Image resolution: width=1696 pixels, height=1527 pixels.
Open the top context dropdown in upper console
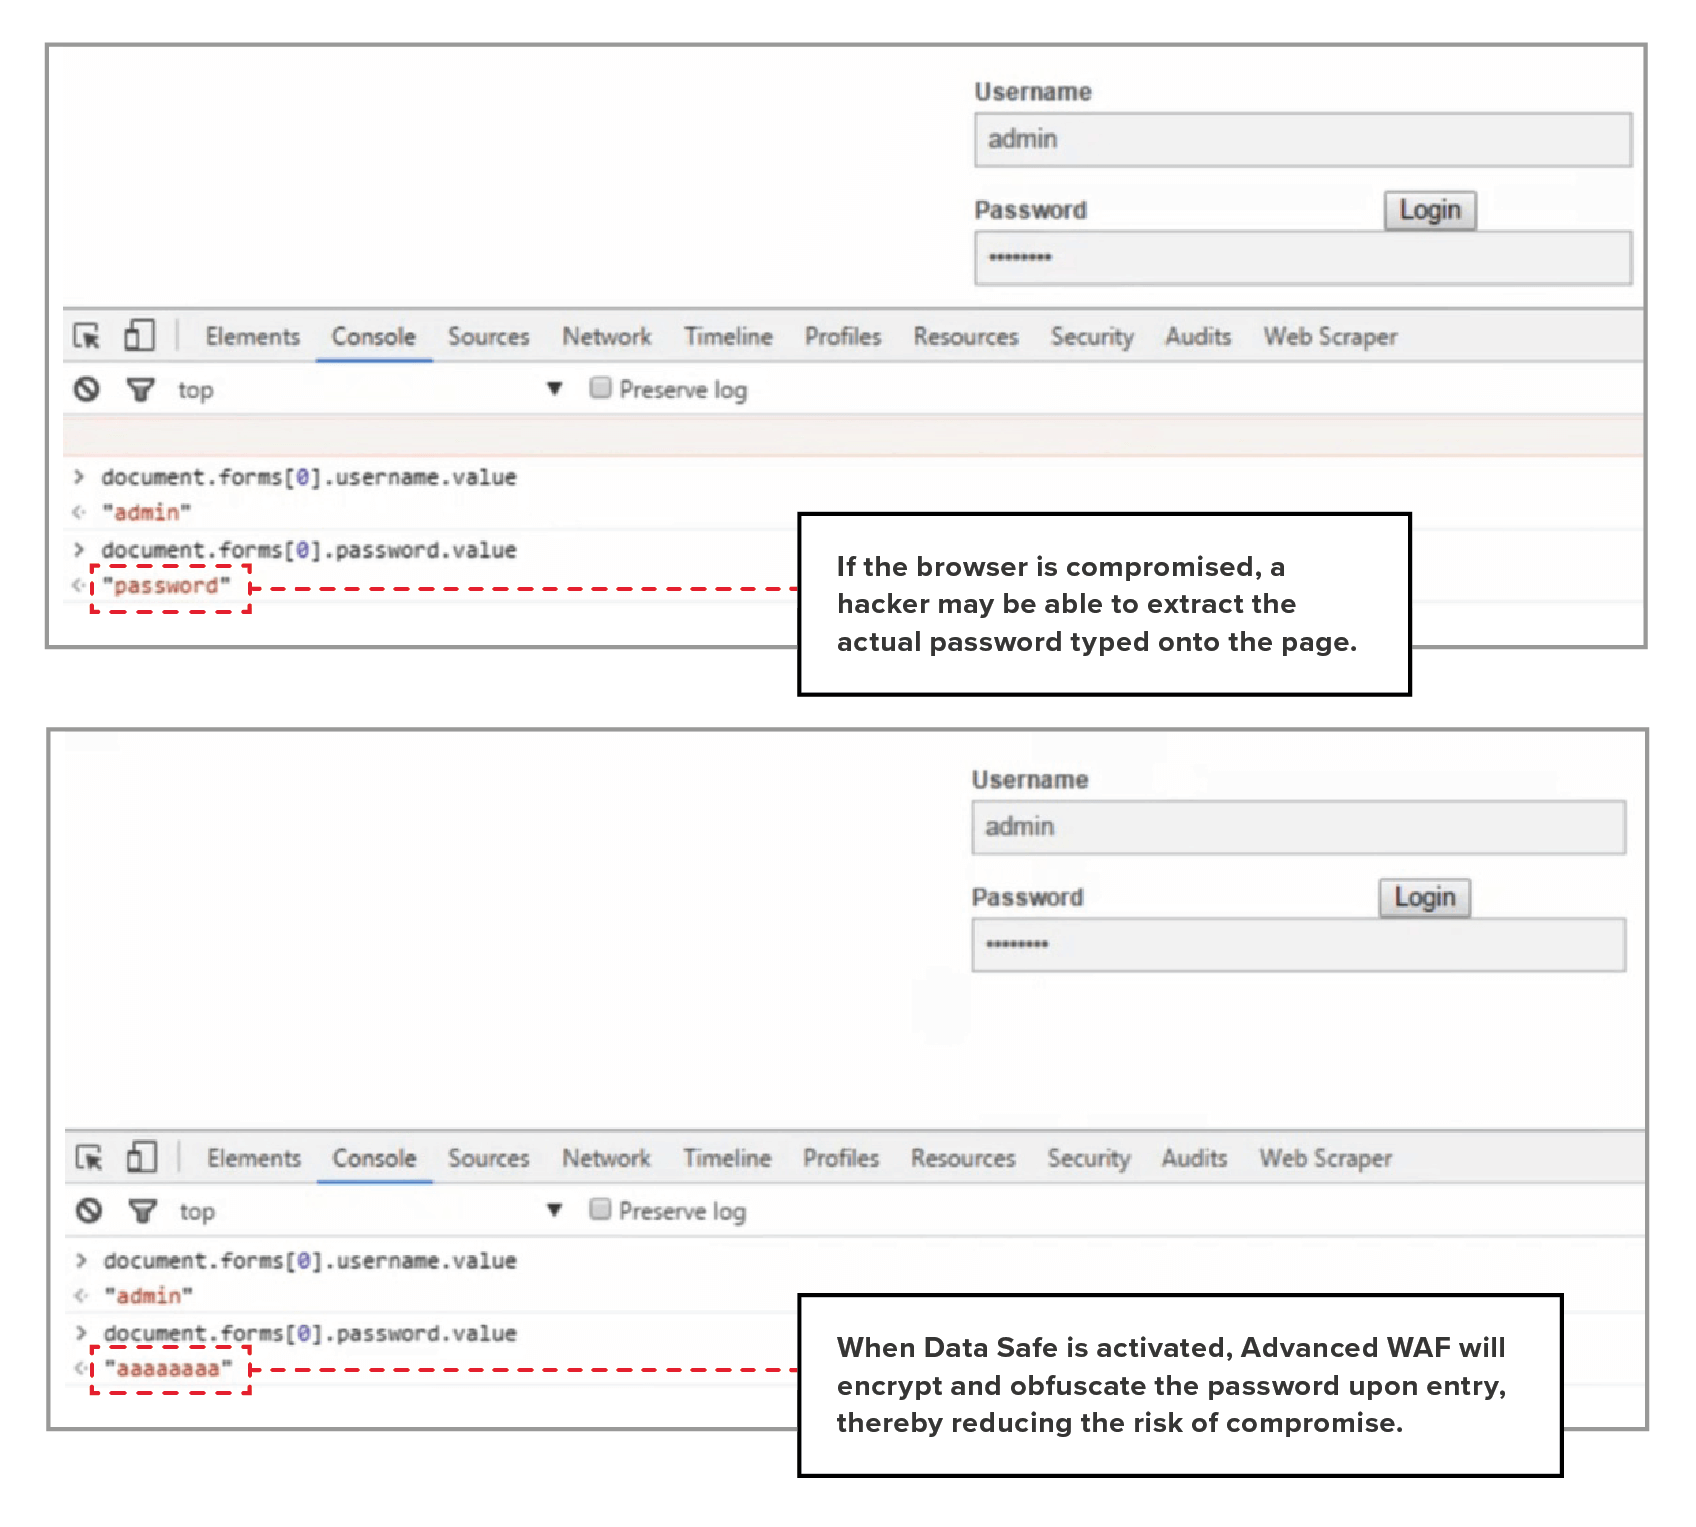pos(554,389)
